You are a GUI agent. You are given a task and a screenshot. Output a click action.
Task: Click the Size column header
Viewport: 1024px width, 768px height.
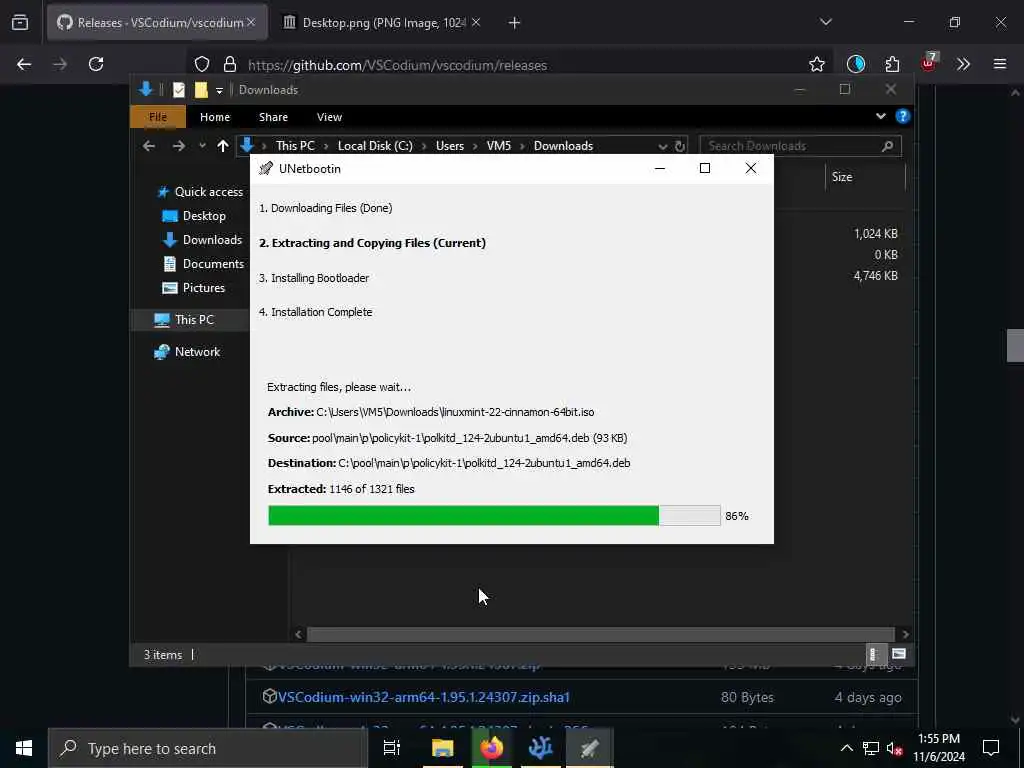(865, 177)
